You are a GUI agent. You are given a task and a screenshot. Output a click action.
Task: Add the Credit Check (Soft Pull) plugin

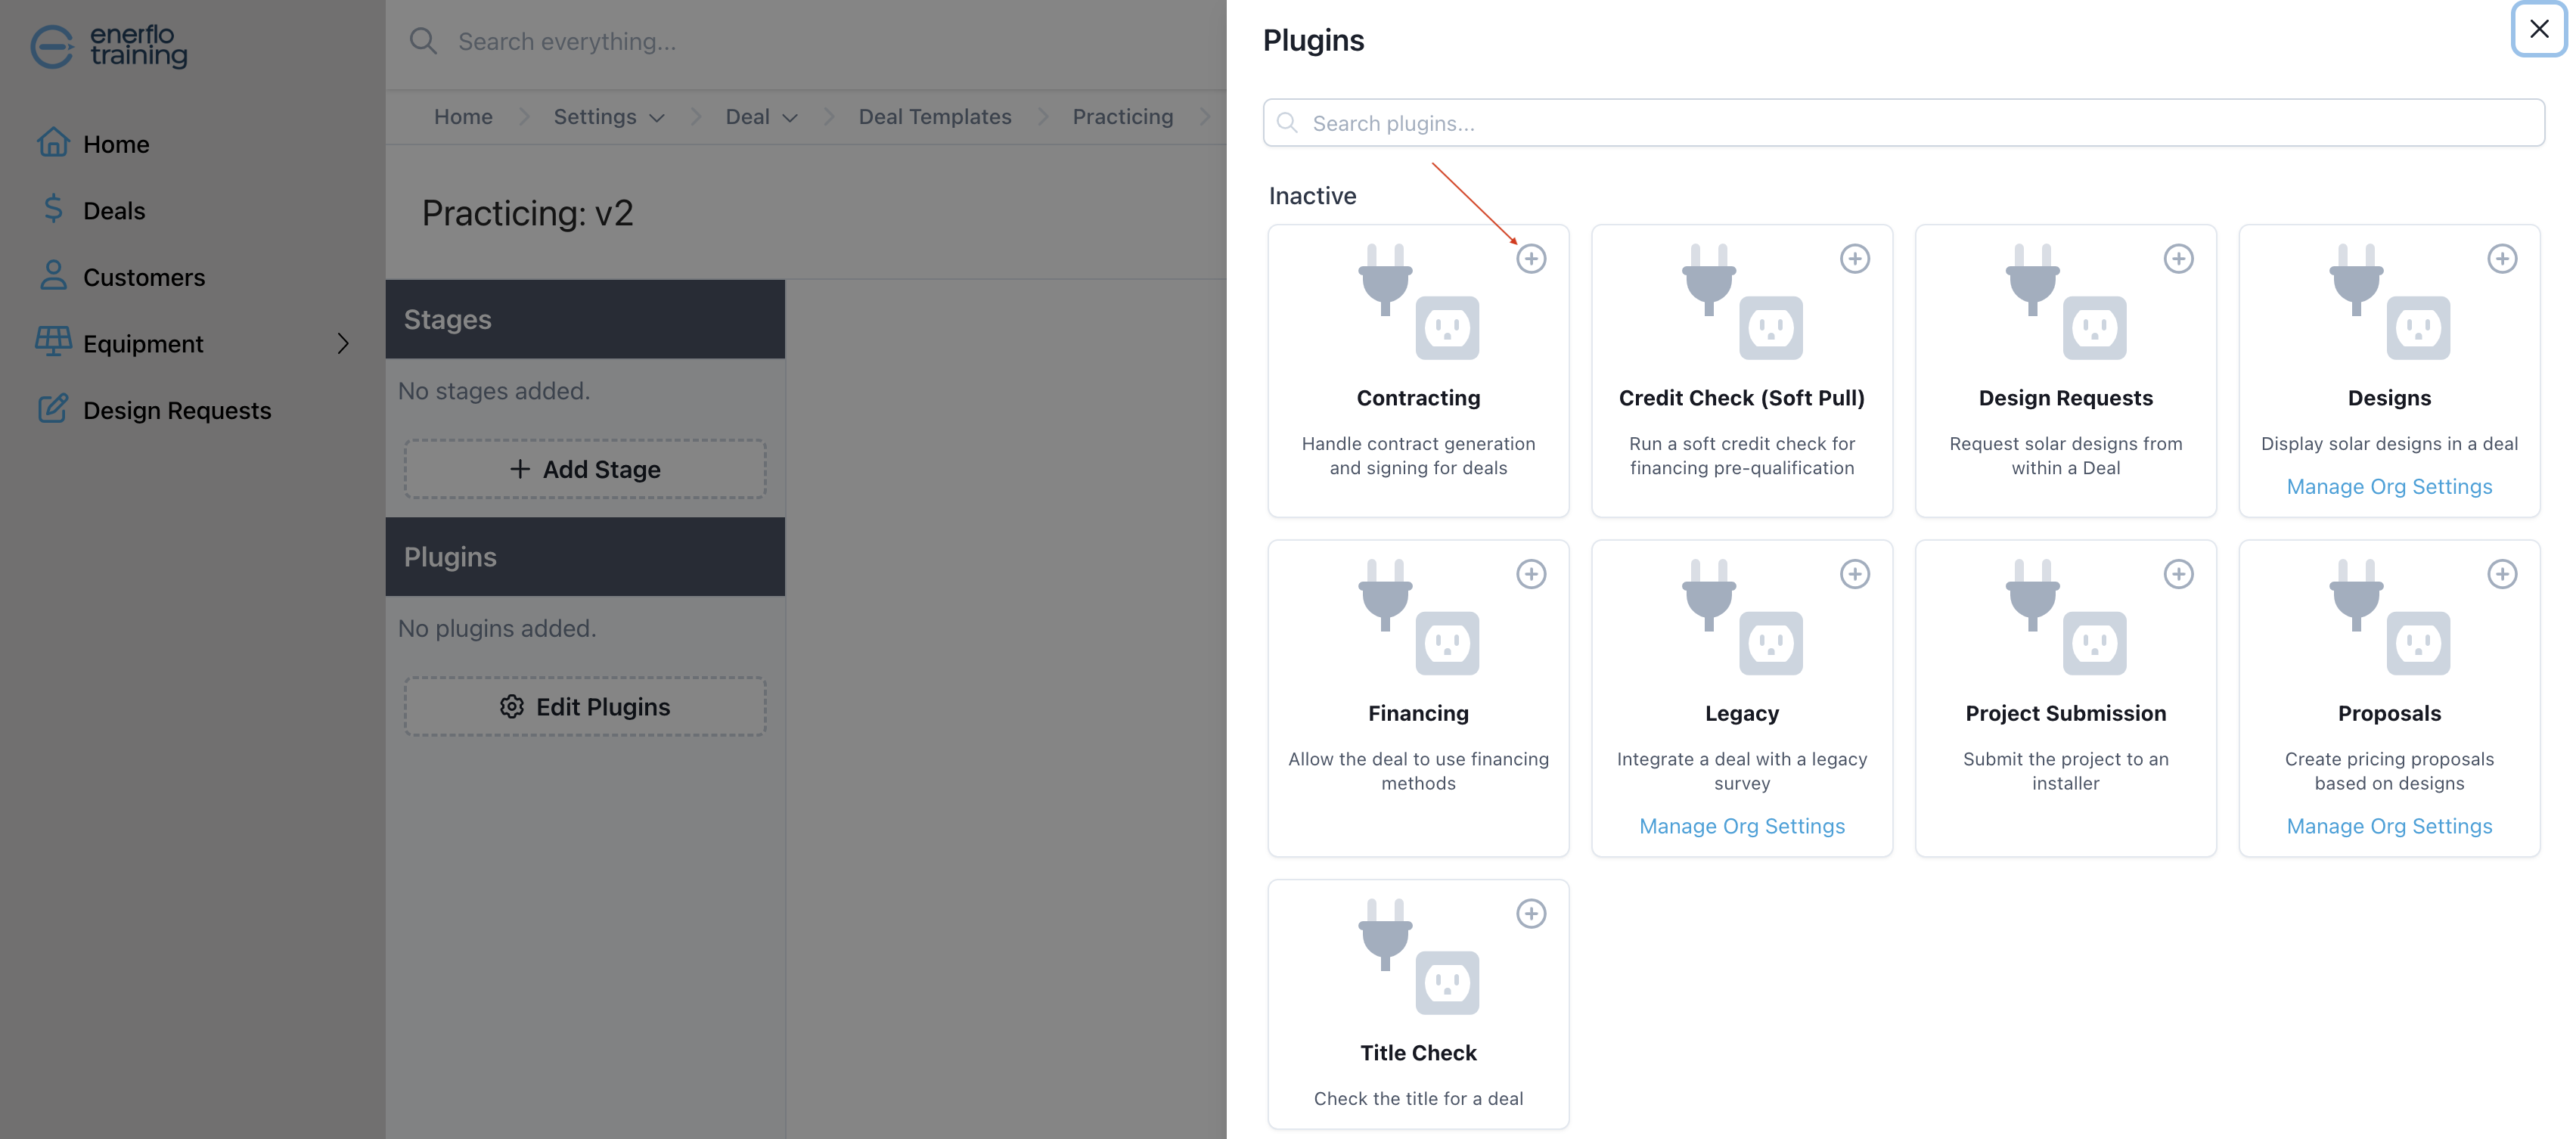(x=1855, y=259)
